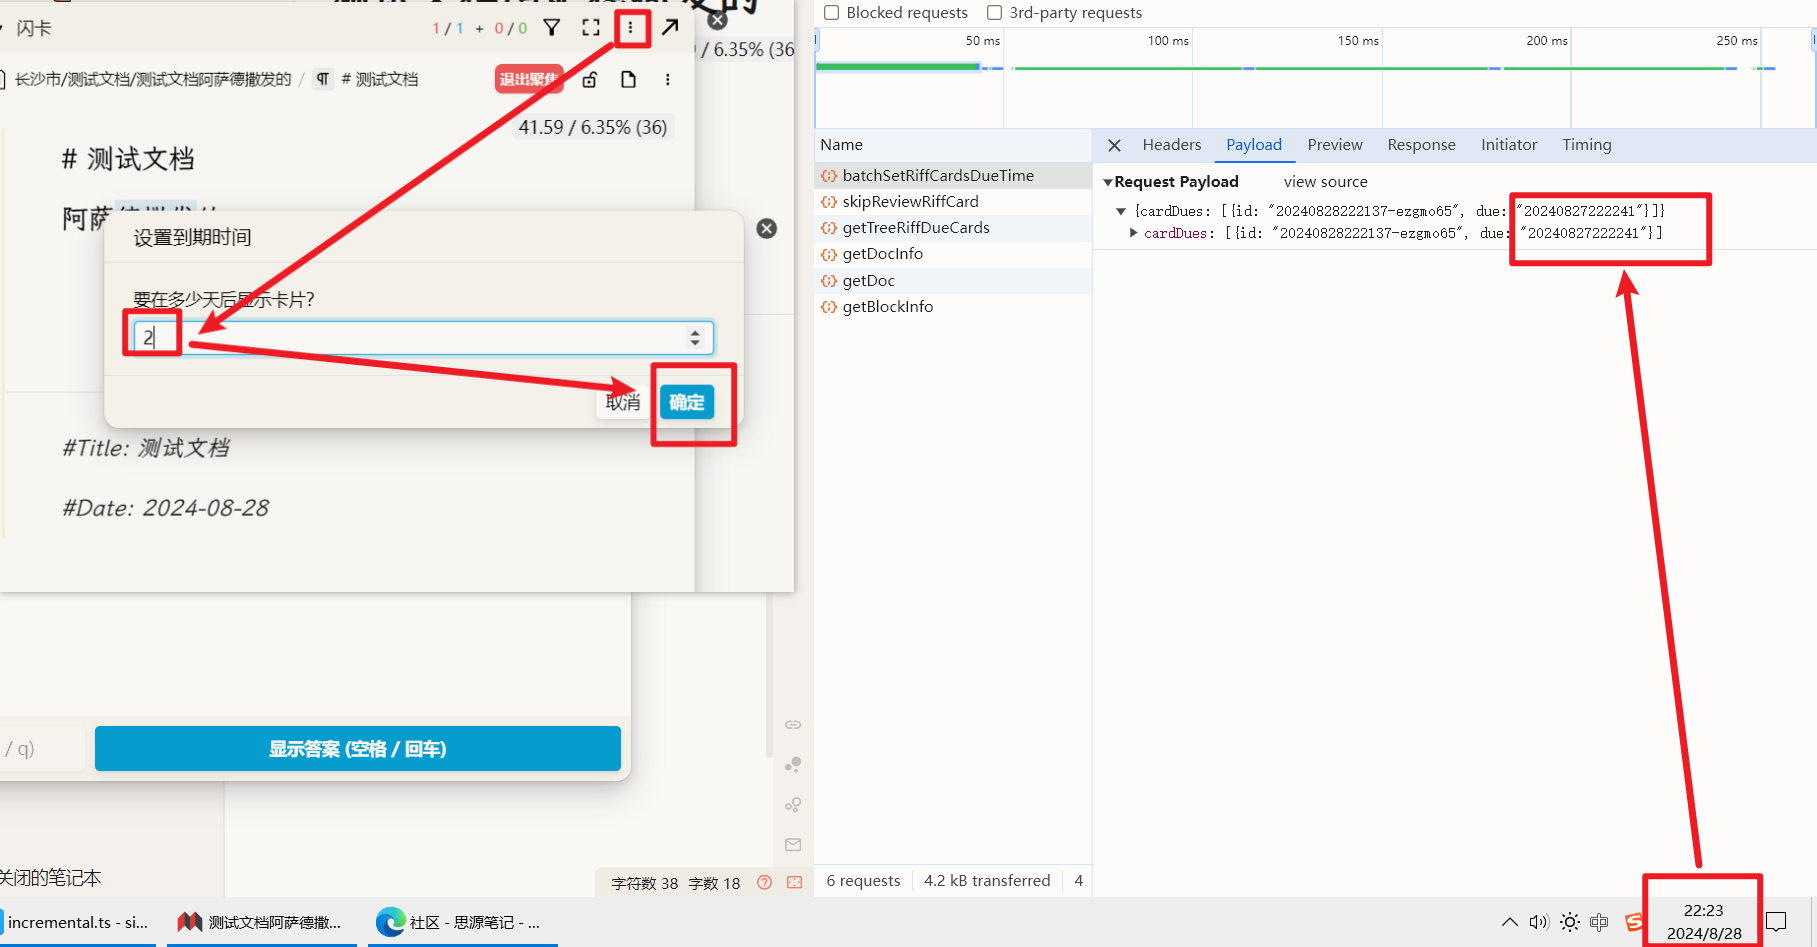The image size is (1817, 947).
Task: Open the taskbar clock showing 22:23
Action: (1704, 922)
